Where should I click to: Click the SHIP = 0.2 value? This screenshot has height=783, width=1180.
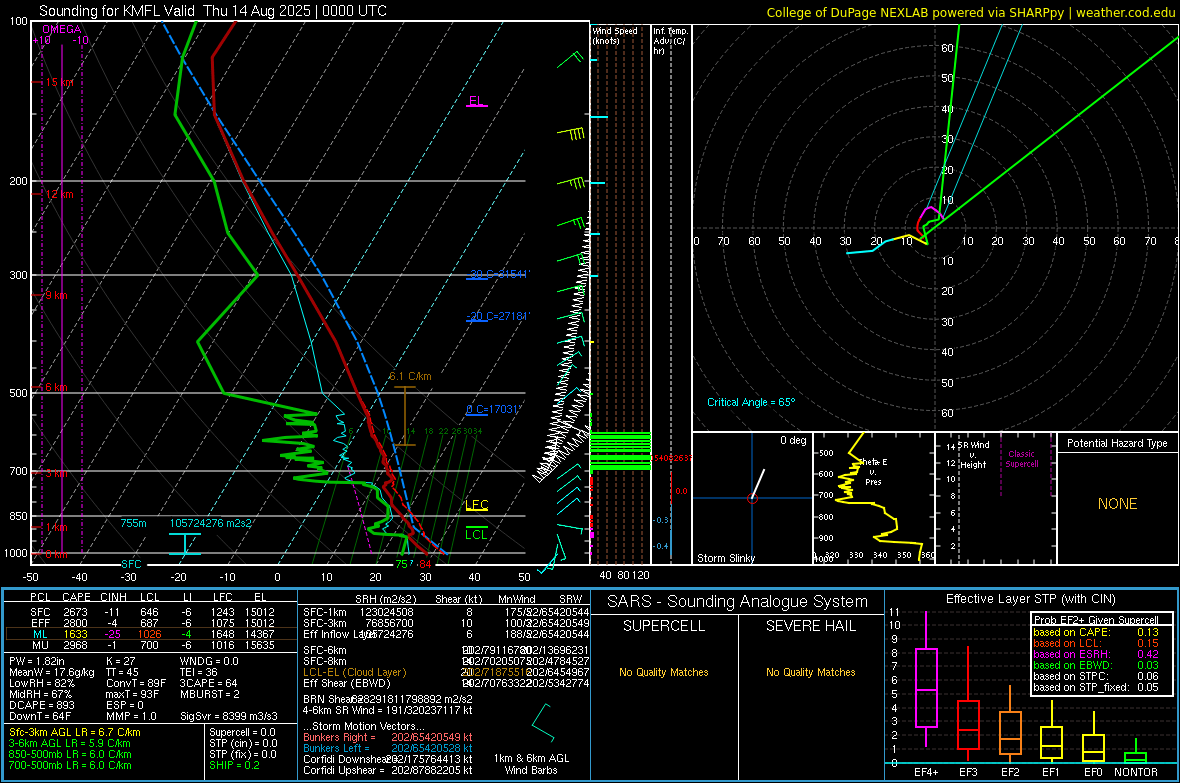click(234, 765)
